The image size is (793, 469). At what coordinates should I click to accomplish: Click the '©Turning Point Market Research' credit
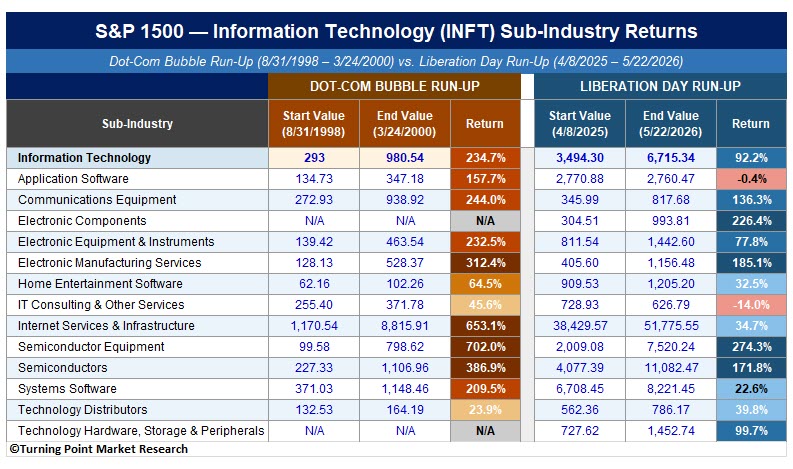click(x=99, y=449)
